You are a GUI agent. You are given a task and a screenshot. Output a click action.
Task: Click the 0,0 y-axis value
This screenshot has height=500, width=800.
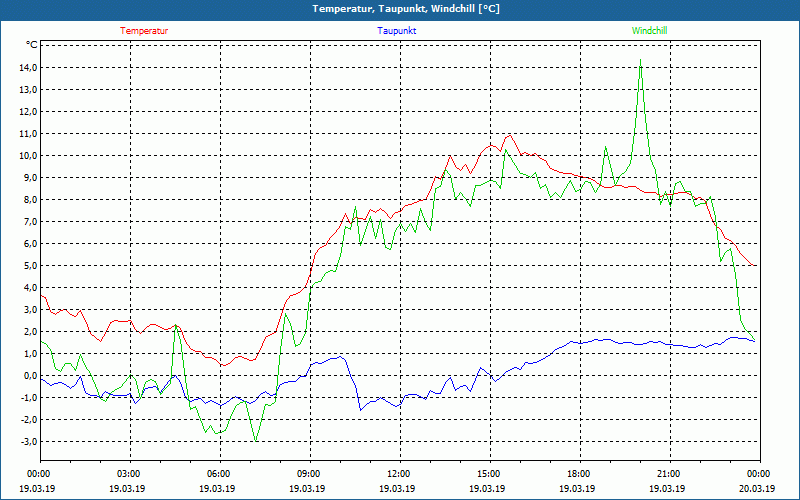click(30, 375)
